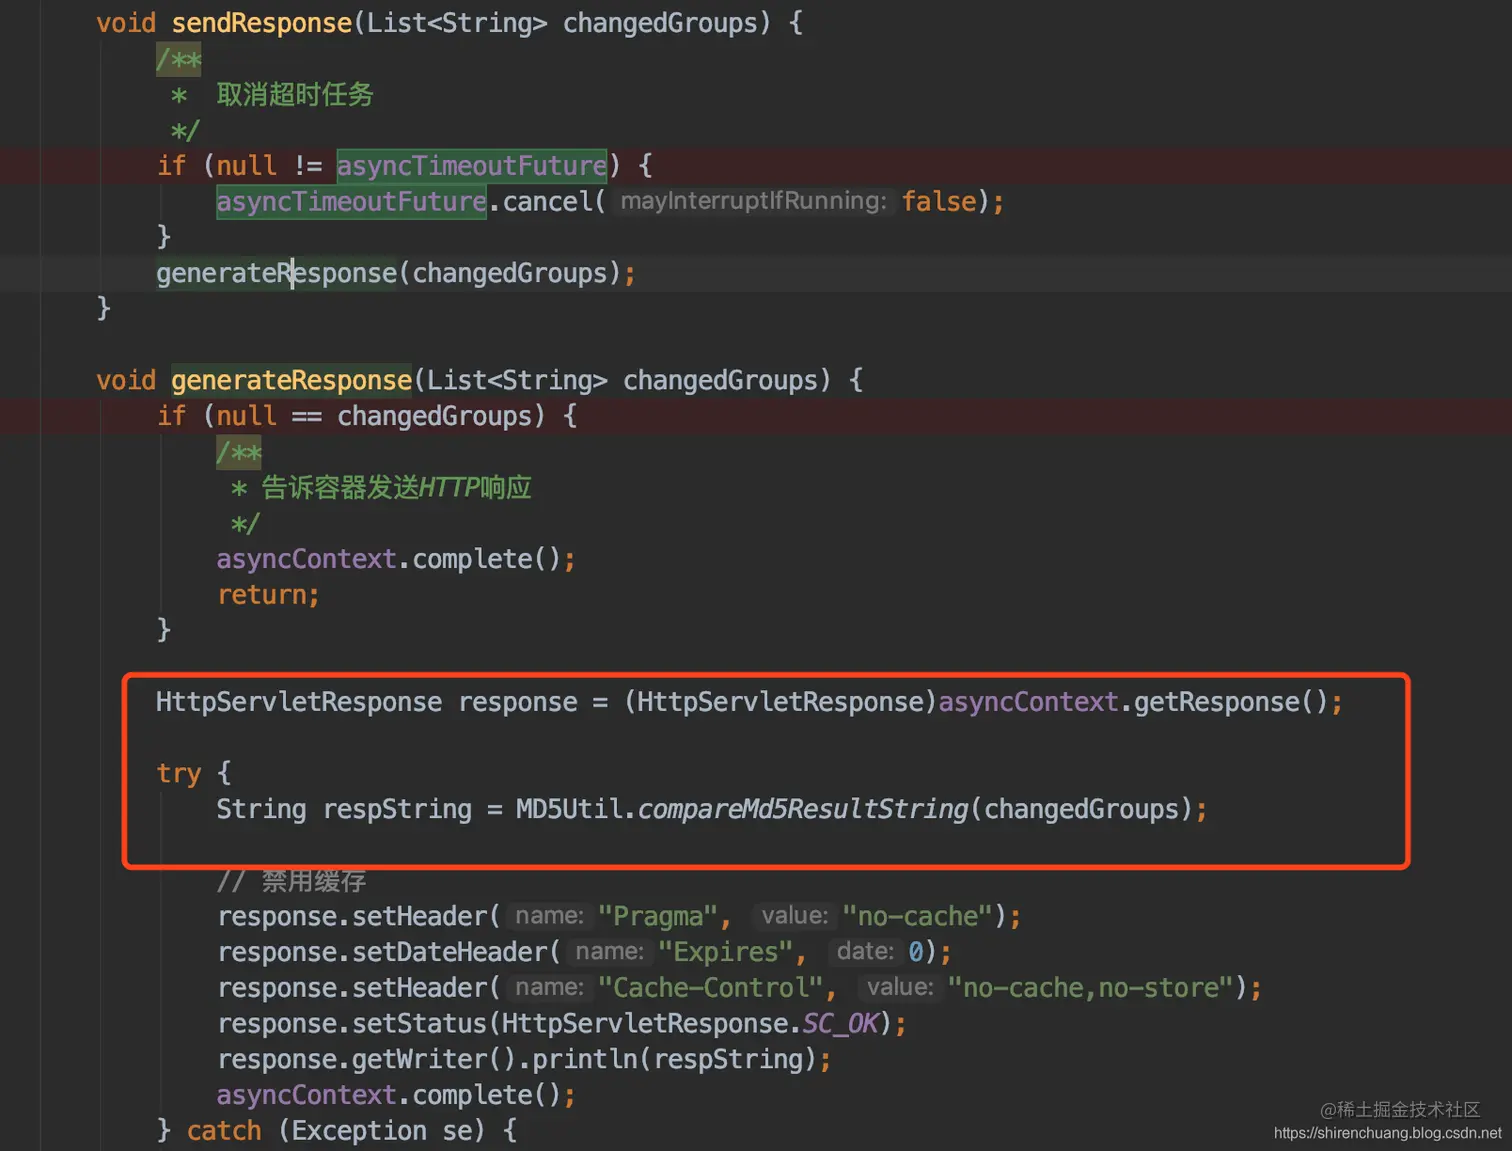Click the mayInterruptIfRunning parameter hint
Viewport: 1512px width, 1151px height.
pyautogui.click(x=753, y=201)
